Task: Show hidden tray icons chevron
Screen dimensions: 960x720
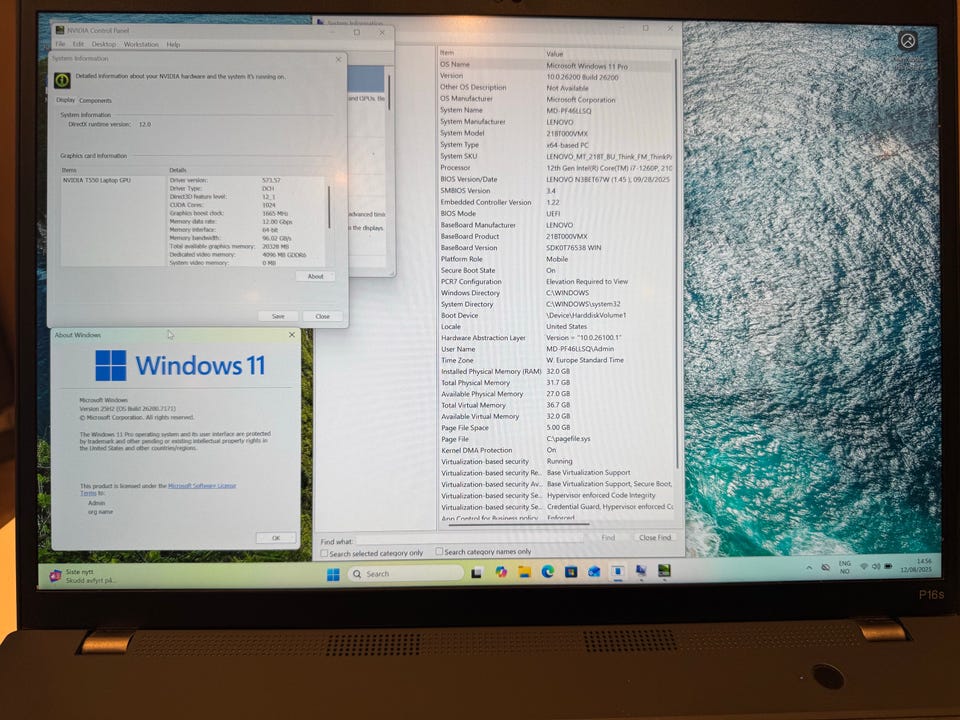Action: pyautogui.click(x=809, y=568)
